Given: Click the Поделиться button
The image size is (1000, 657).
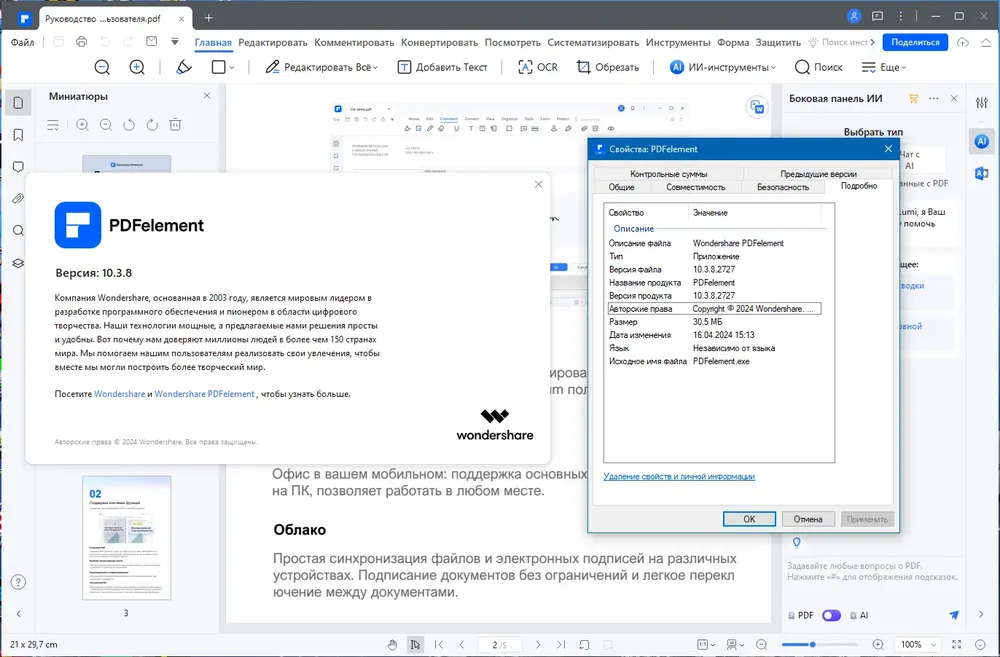Looking at the screenshot, I should coord(915,42).
